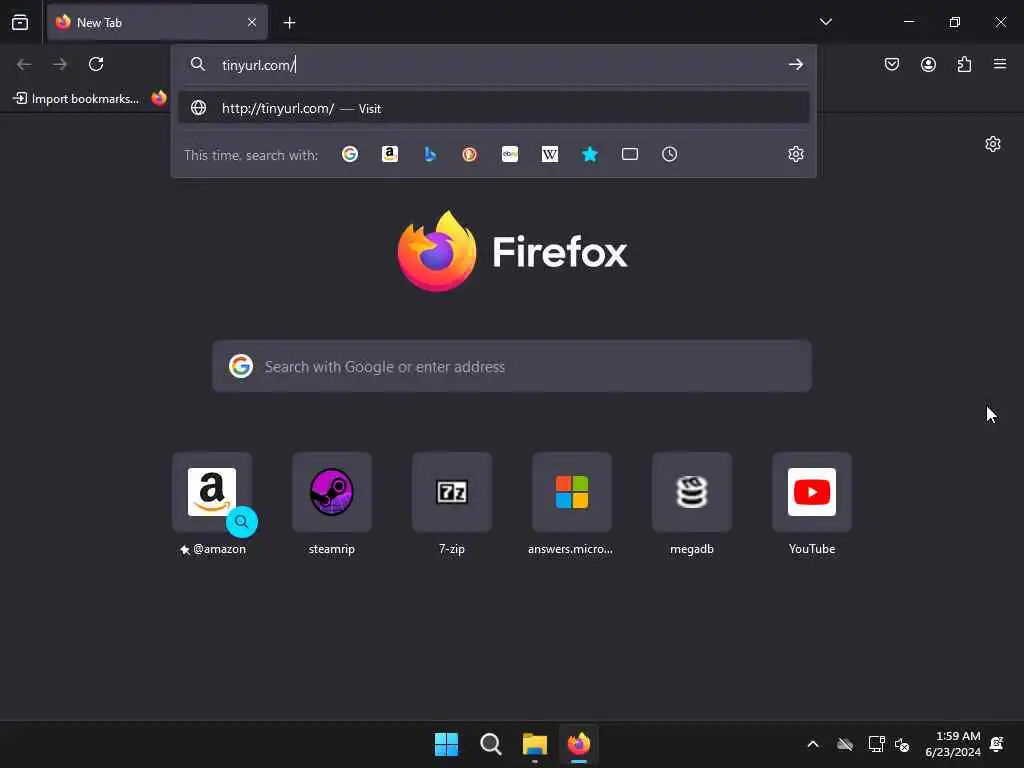
Task: Open the muted volume tray icon
Action: coord(903,744)
